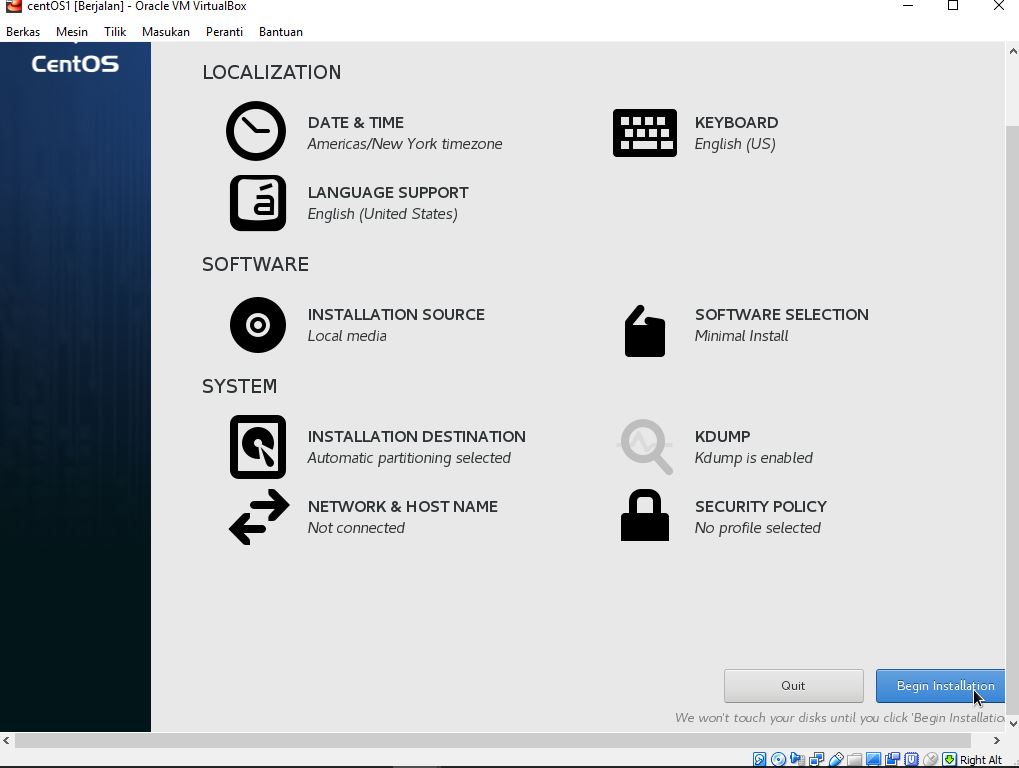This screenshot has height=768, width=1019.
Task: Click the hard disk activity status icon
Action: (x=759, y=759)
